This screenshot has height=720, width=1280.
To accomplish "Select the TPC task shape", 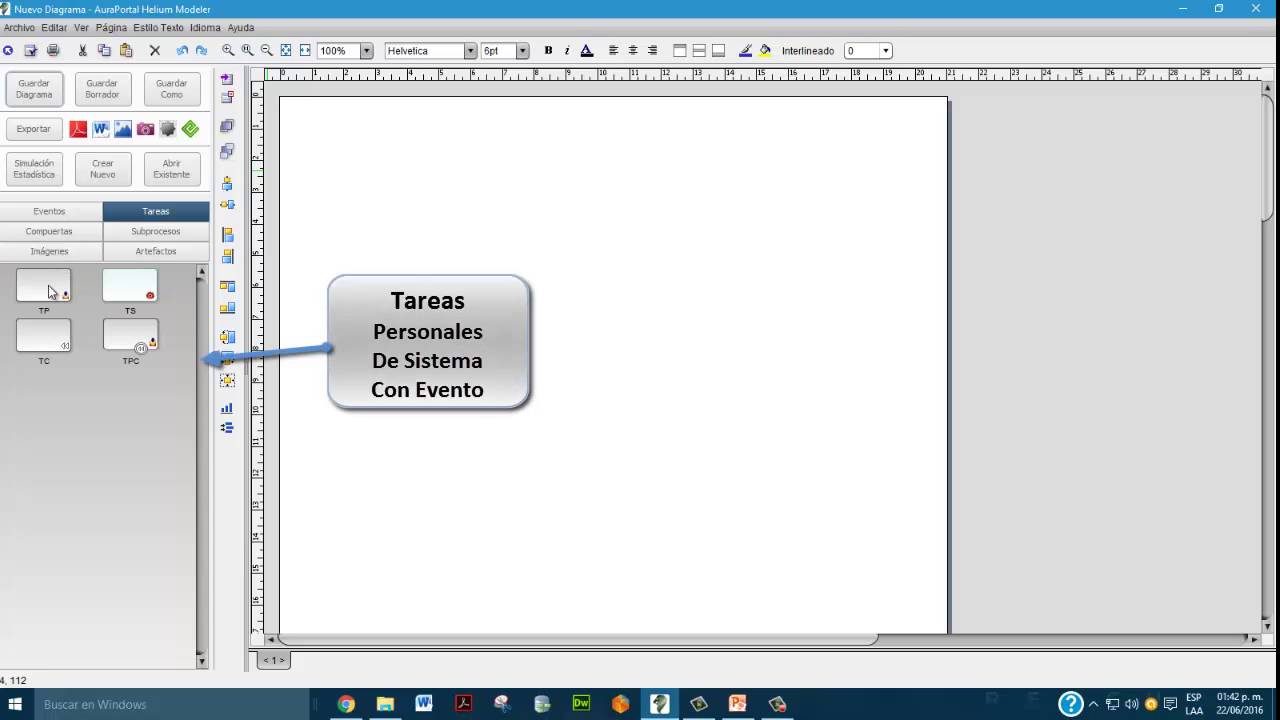I will tap(130, 335).
